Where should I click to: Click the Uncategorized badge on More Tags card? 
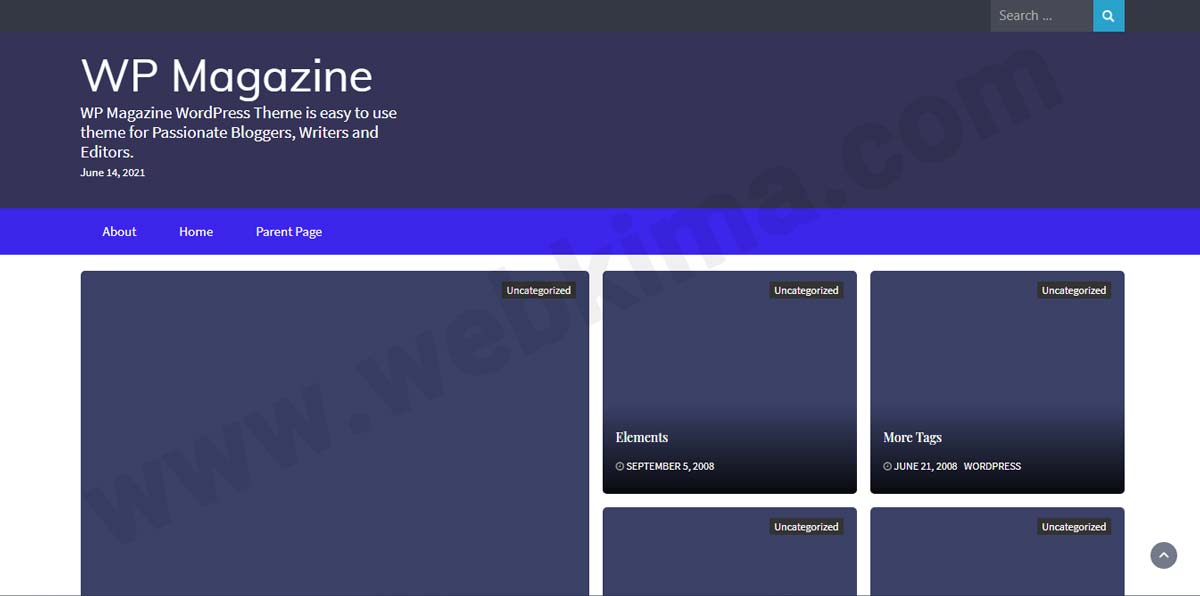coord(1074,290)
